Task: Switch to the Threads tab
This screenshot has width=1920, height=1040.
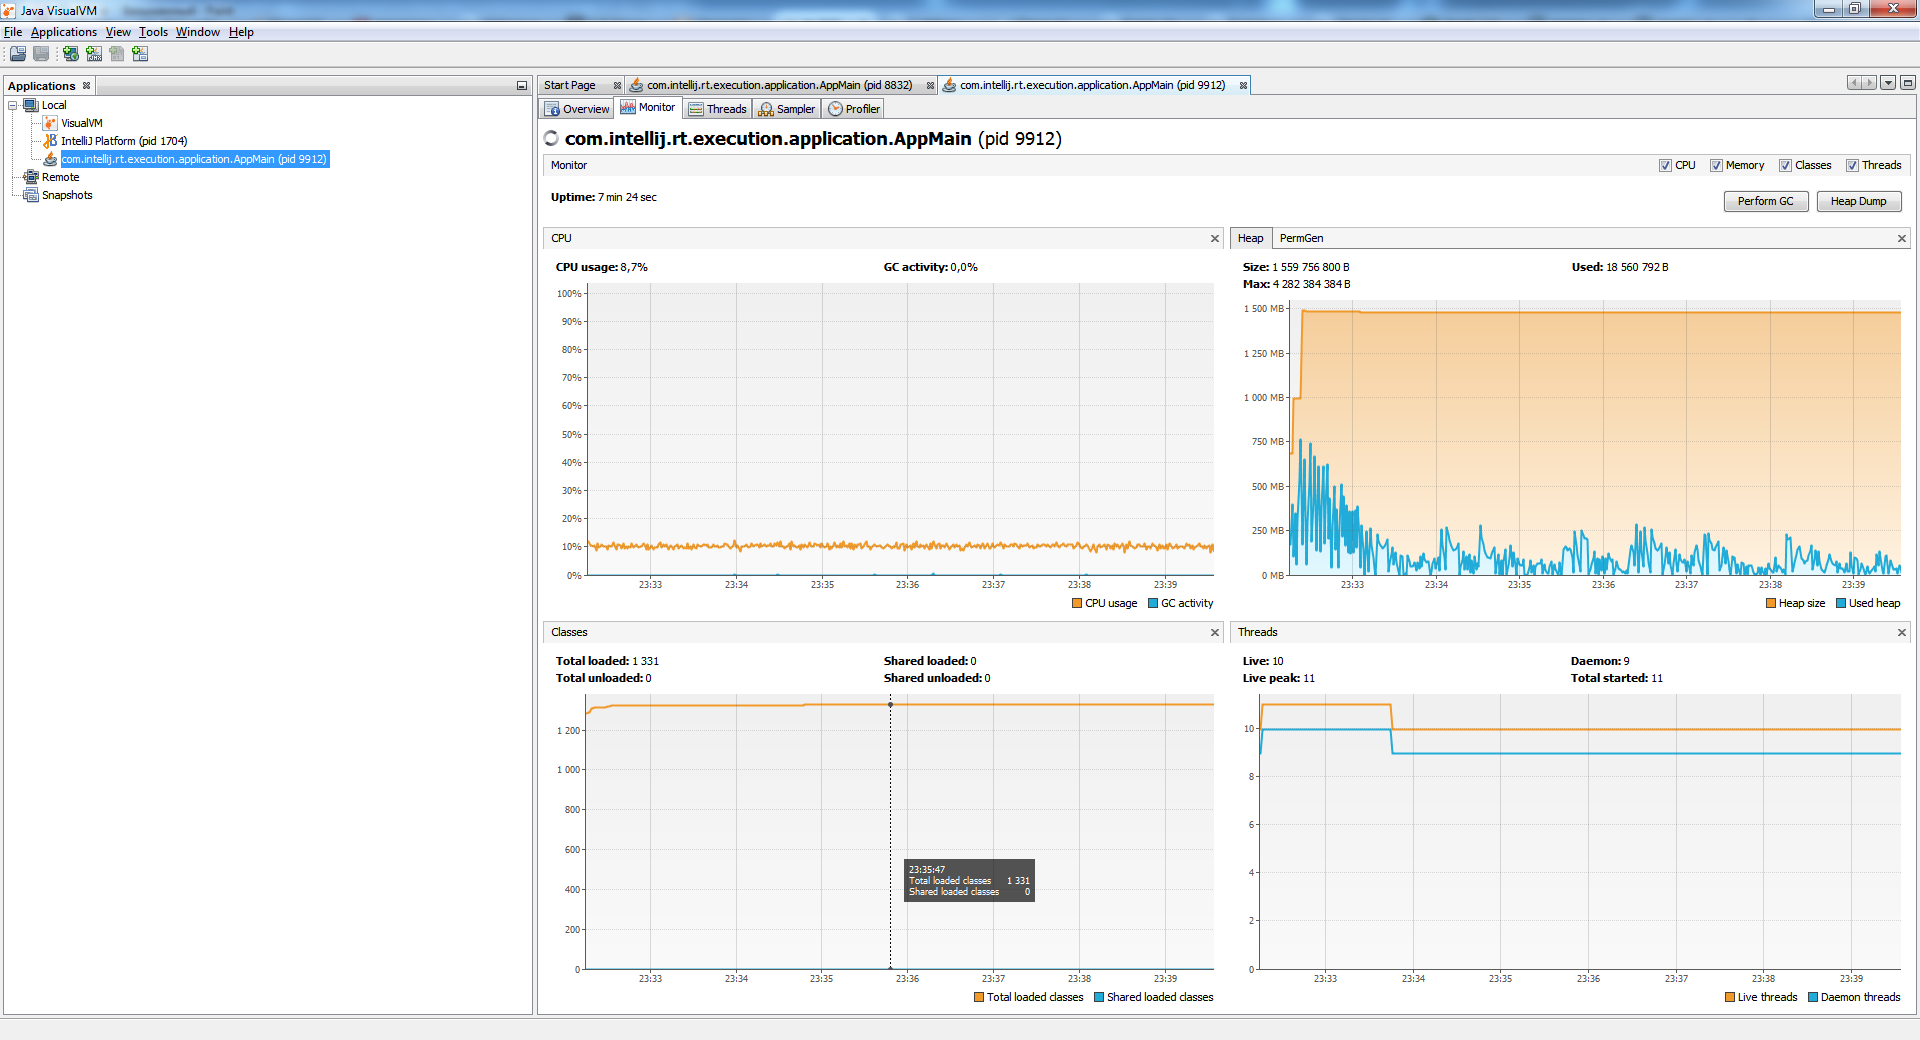Action: [x=718, y=109]
